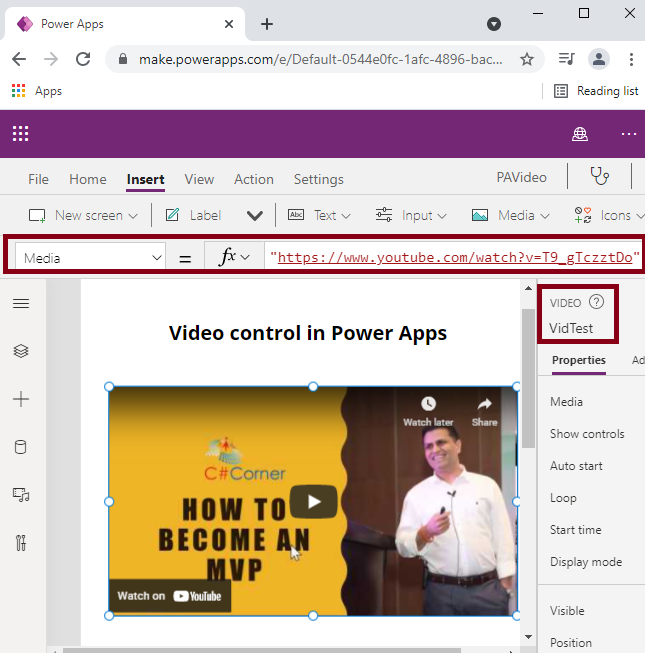Open the File menu

click(x=38, y=179)
